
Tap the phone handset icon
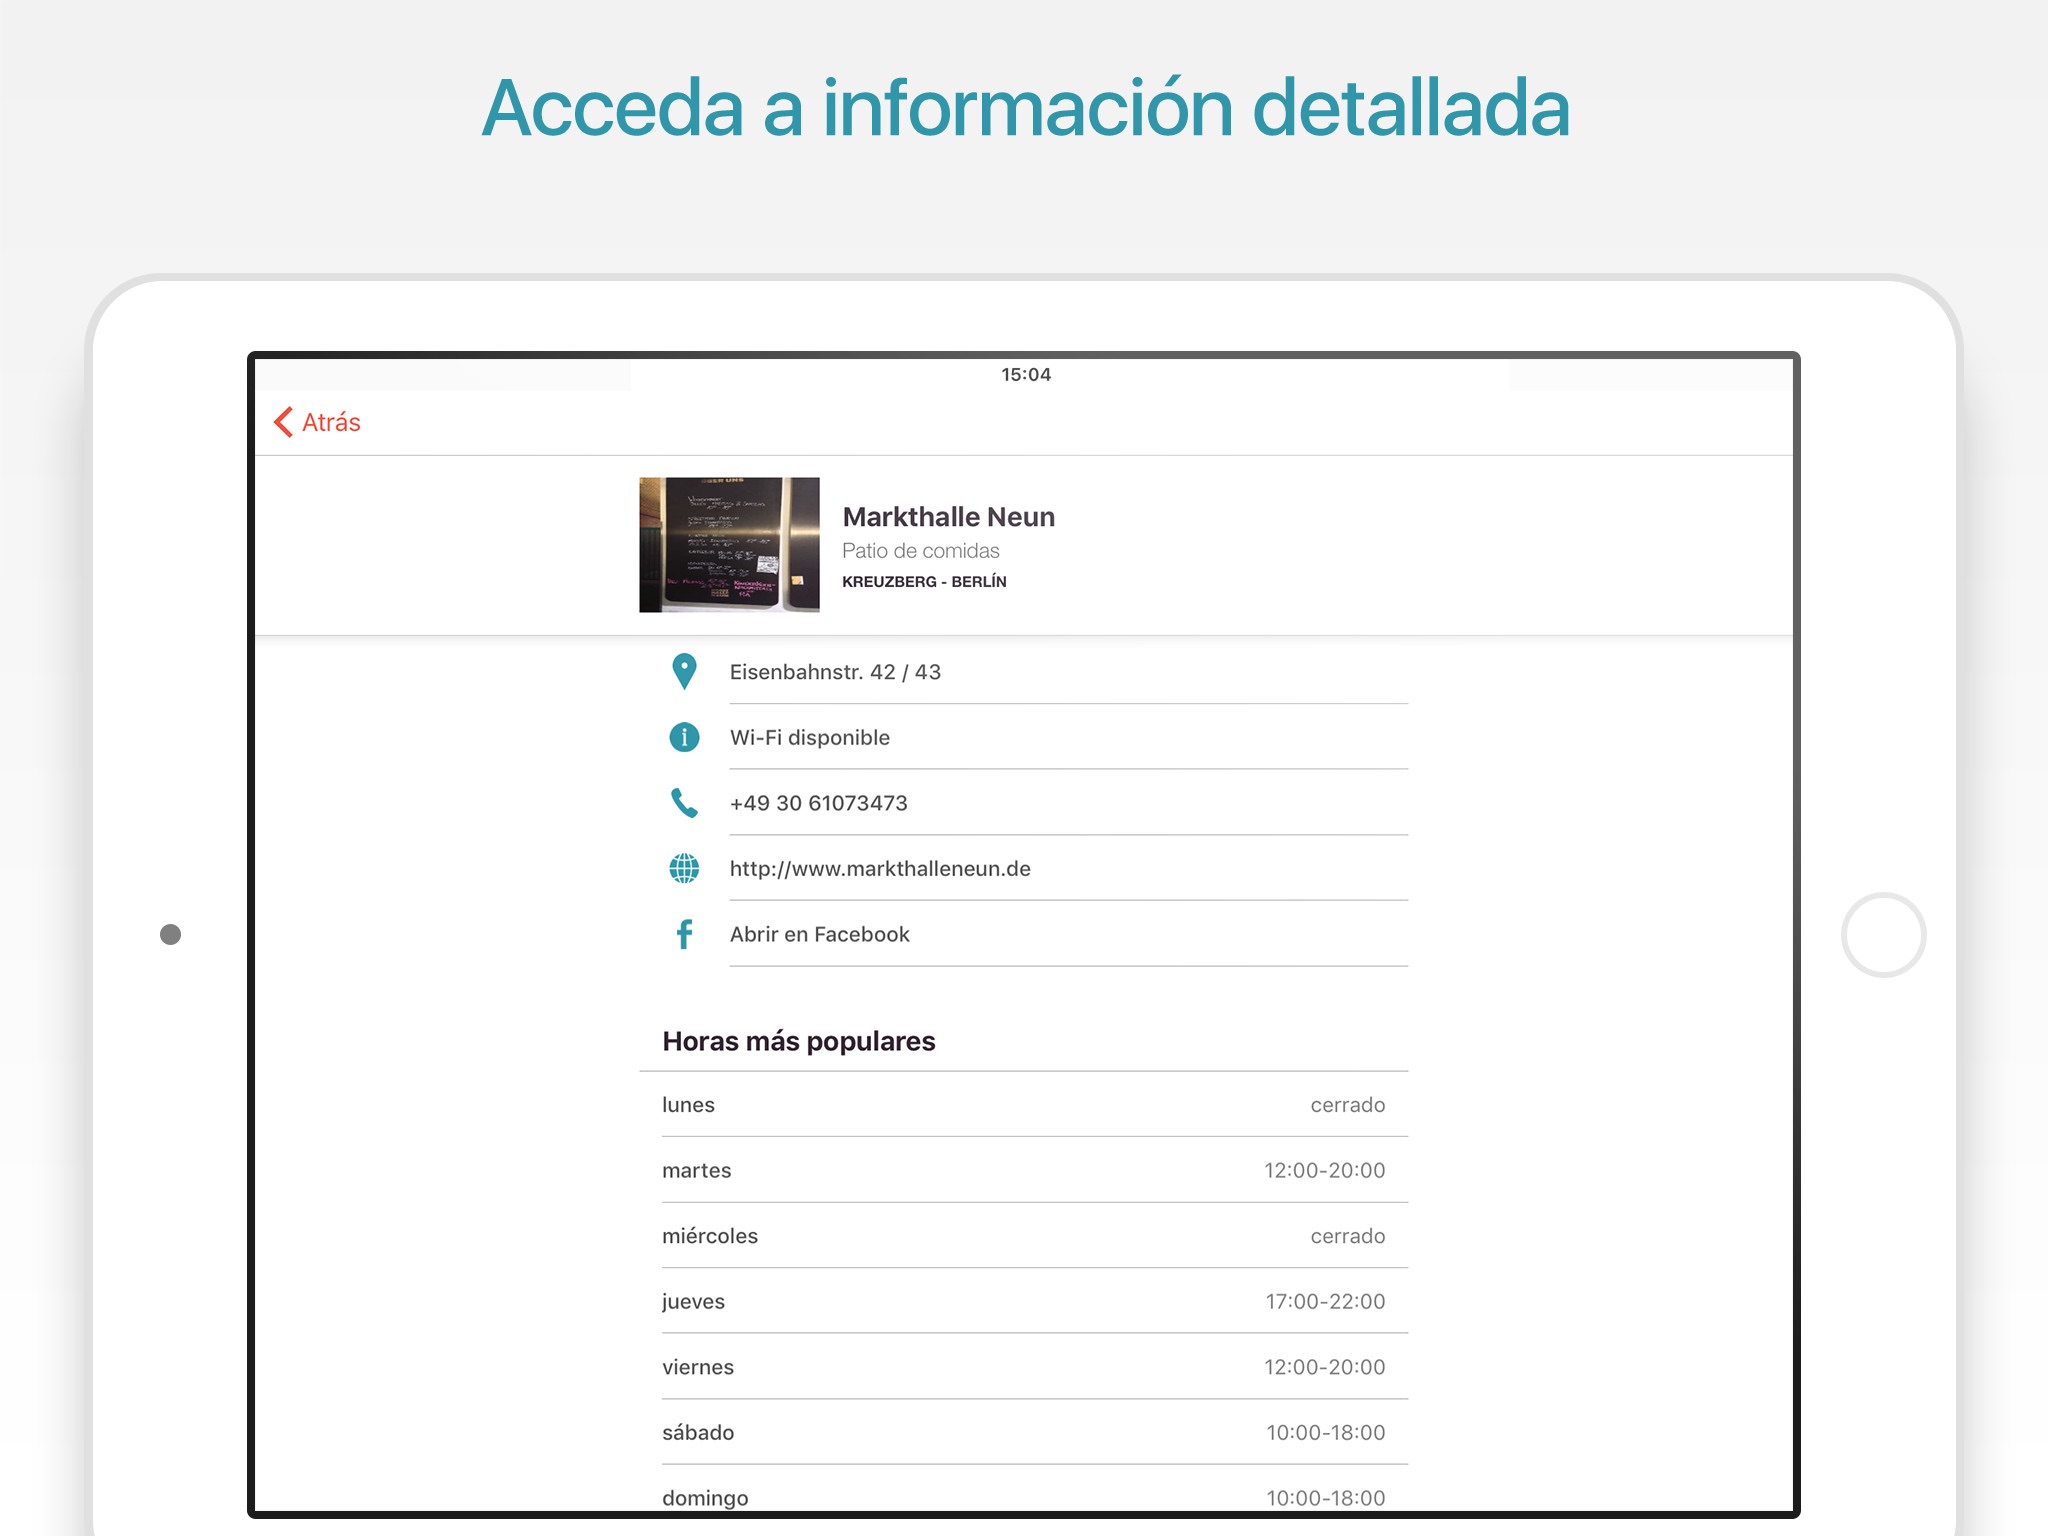684,803
